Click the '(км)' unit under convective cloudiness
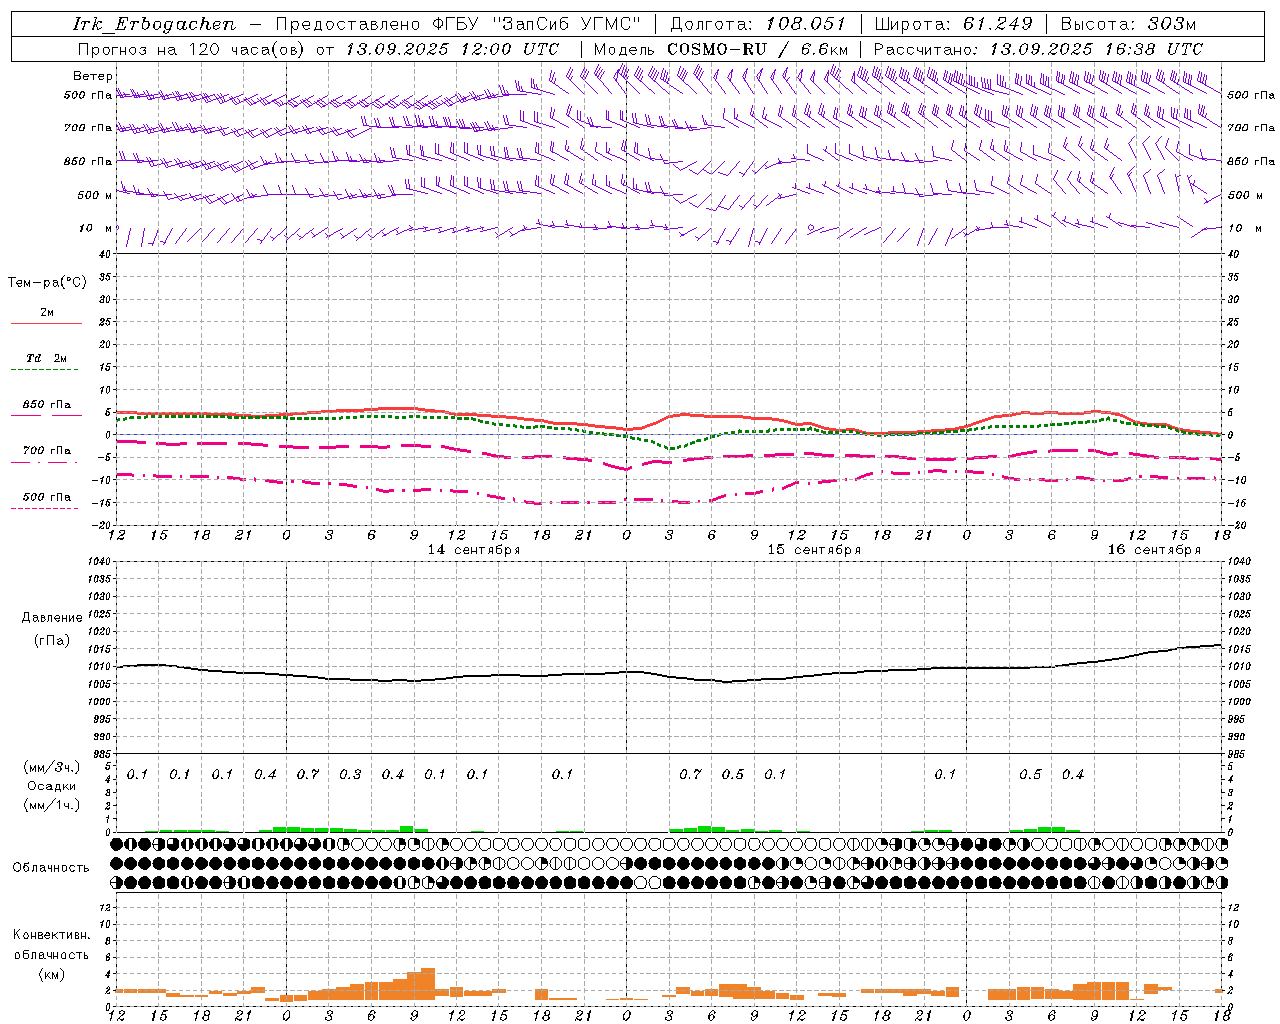Screen dimensions: 1280x1024 (x=51, y=974)
